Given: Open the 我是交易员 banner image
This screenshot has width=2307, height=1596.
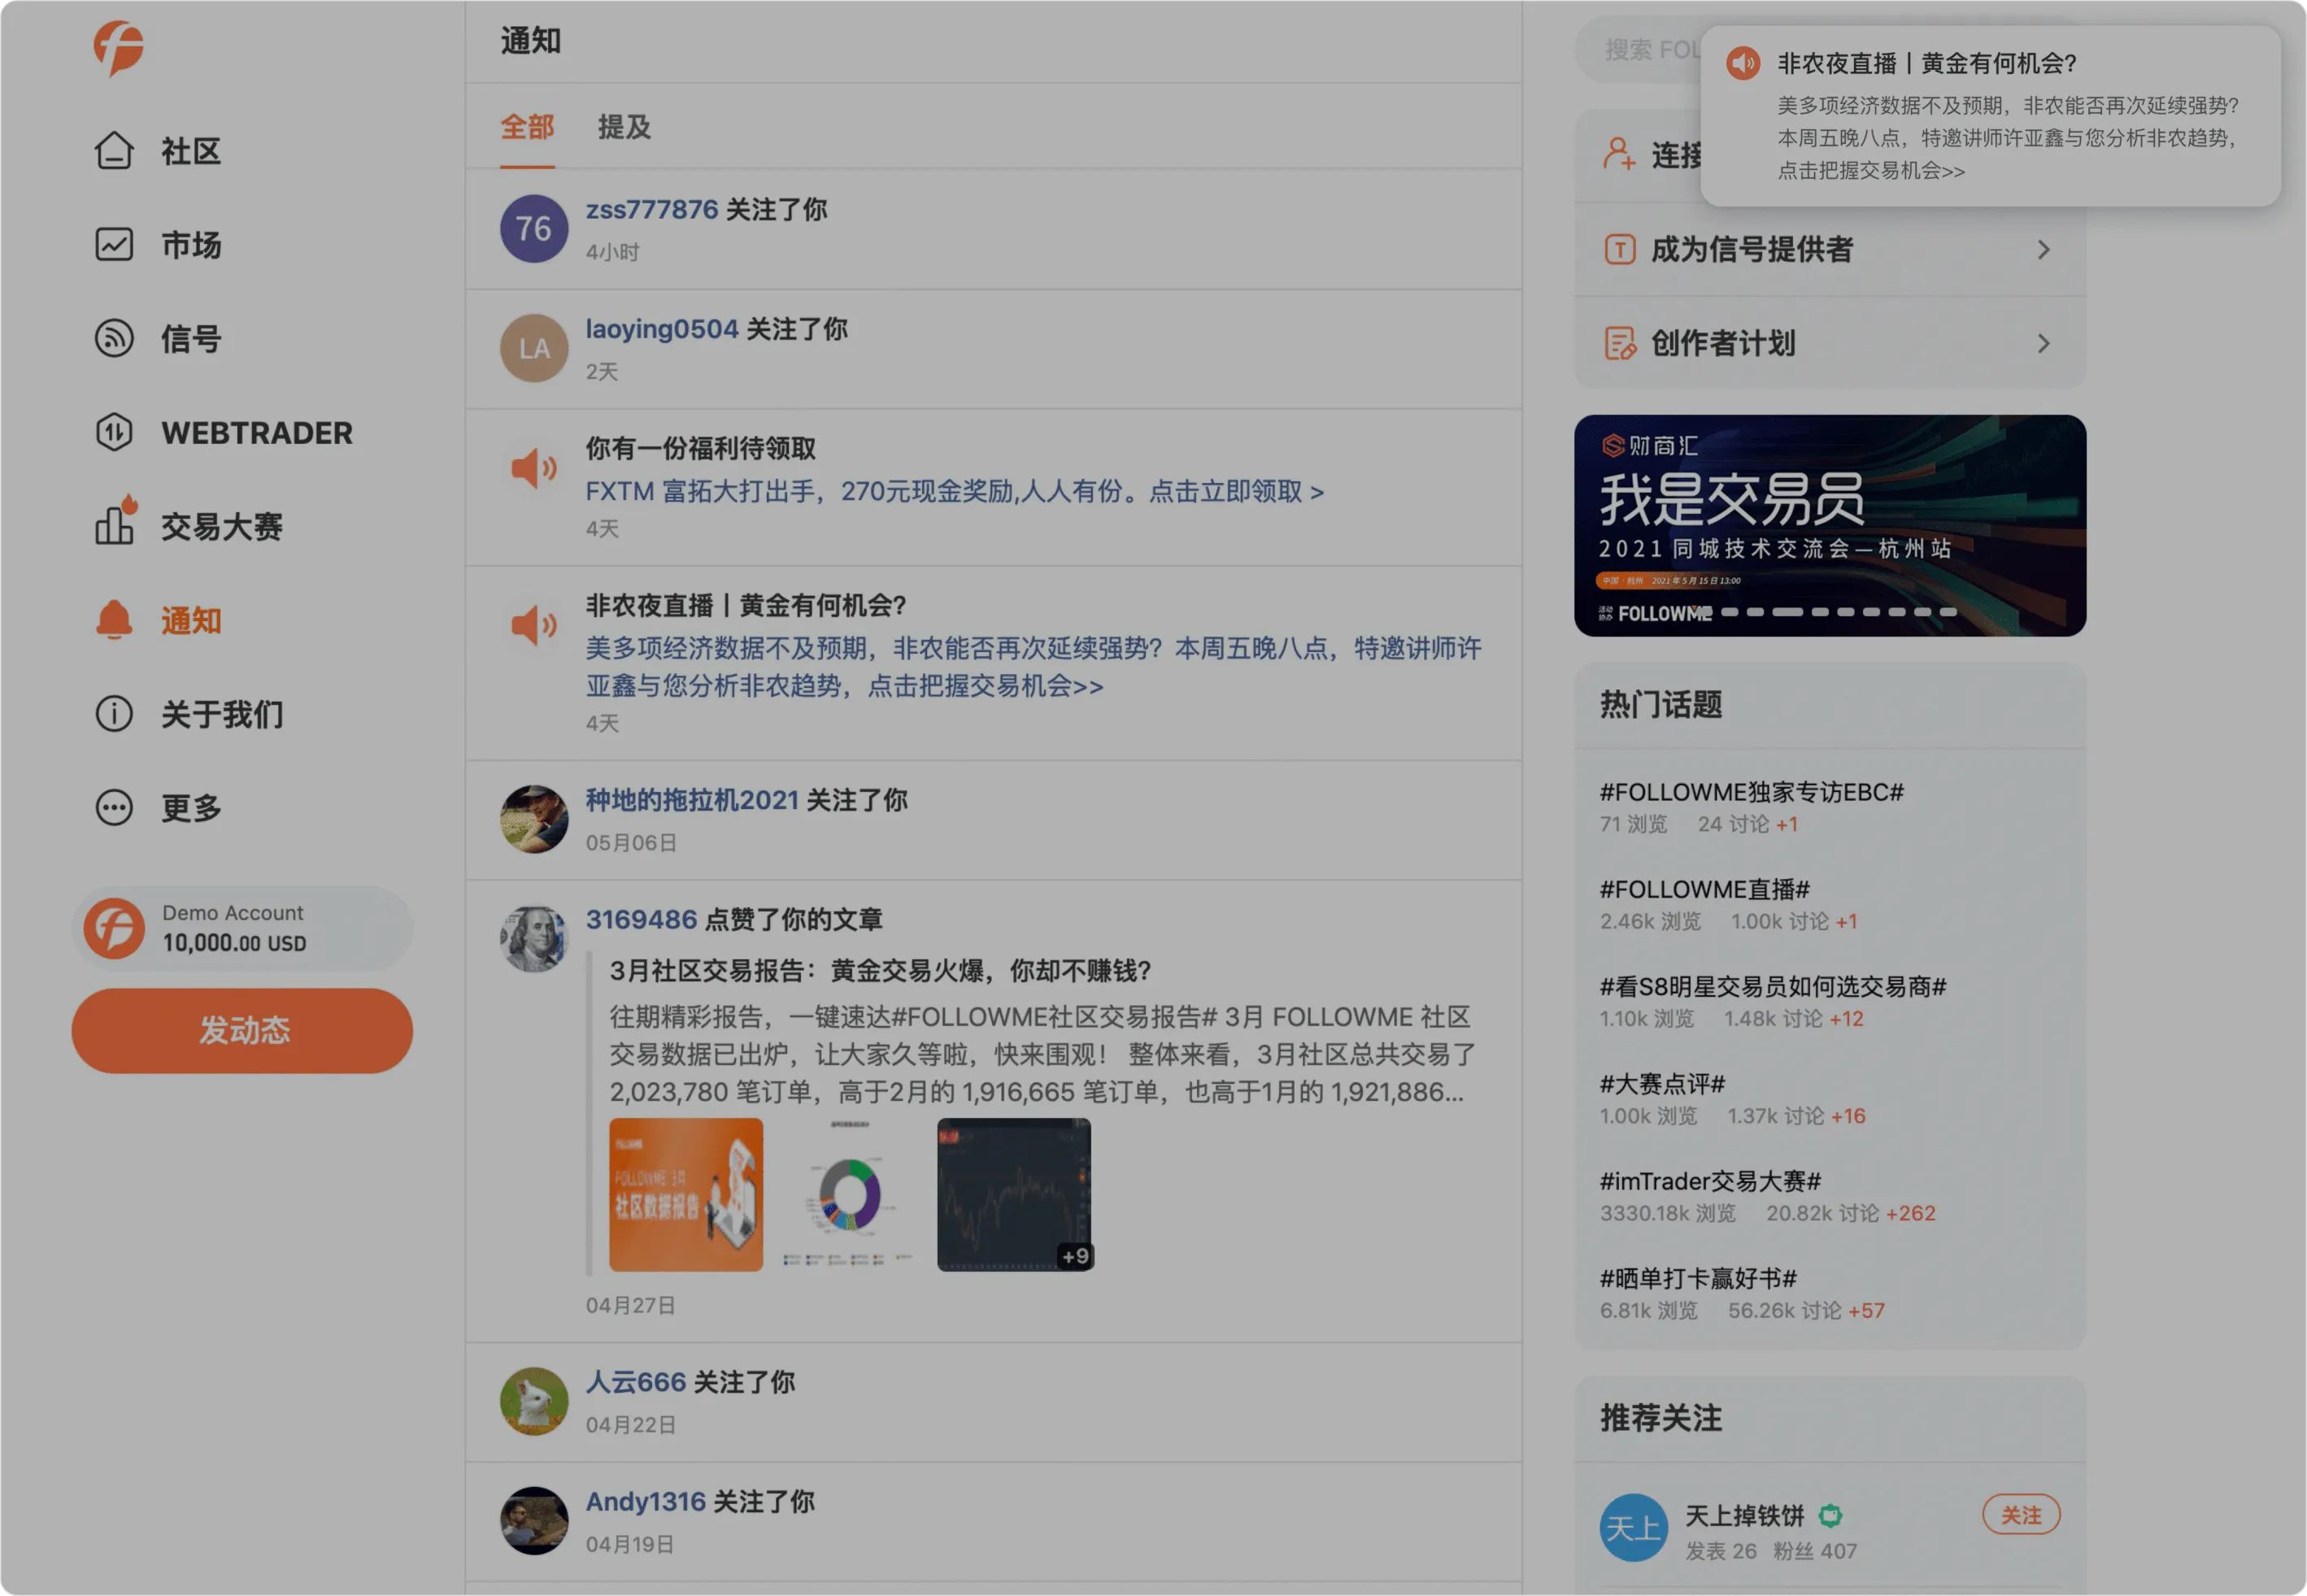Looking at the screenshot, I should pos(1830,526).
